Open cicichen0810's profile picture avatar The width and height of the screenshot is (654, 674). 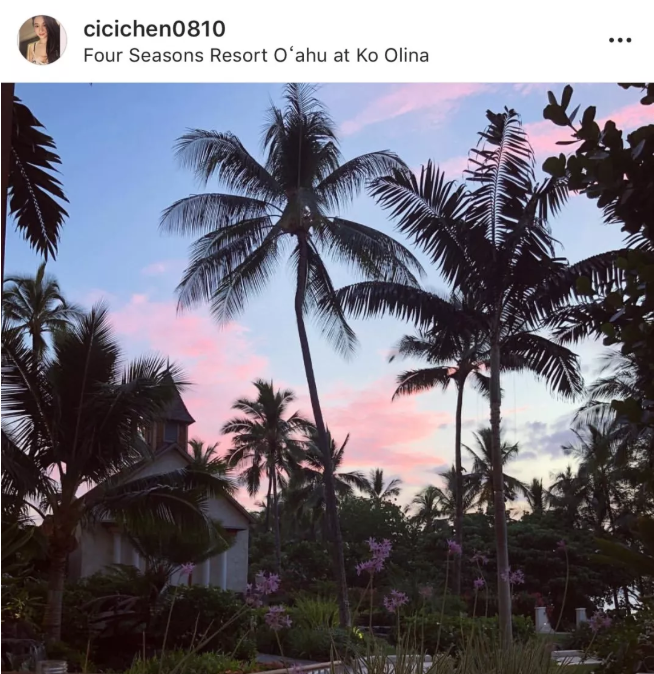pyautogui.click(x=42, y=40)
